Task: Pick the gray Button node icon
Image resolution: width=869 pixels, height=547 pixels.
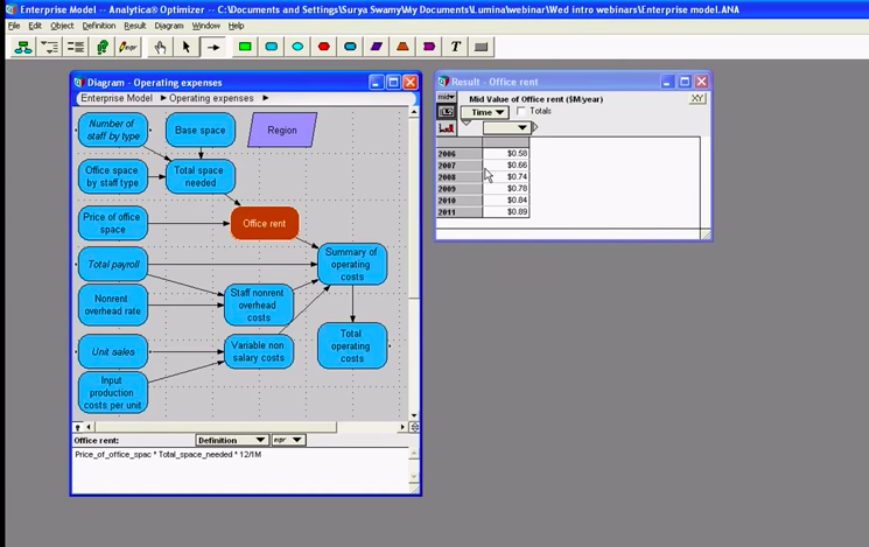Action: click(x=481, y=47)
